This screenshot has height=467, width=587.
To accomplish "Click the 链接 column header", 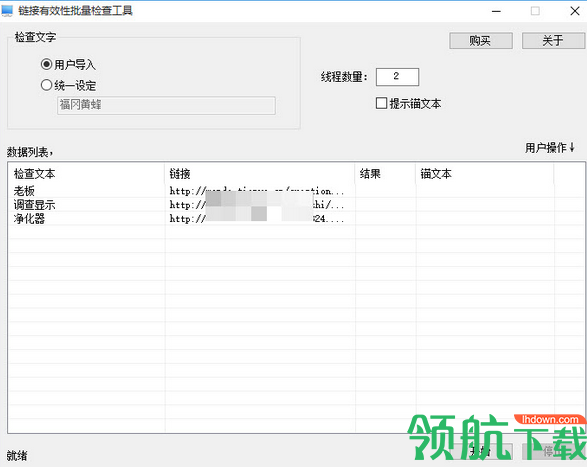I will 260,174.
